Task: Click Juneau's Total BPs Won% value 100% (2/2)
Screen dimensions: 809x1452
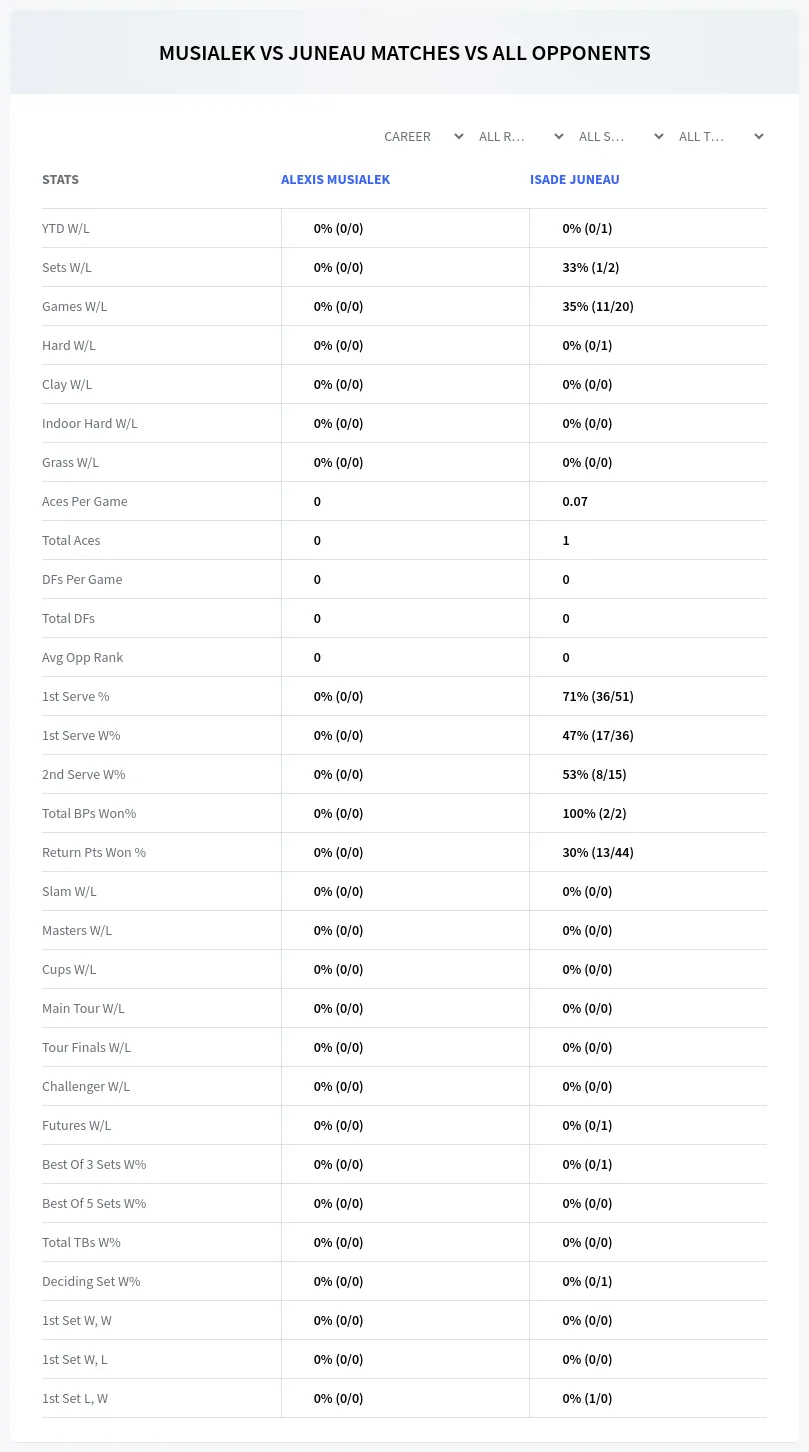Action: 594,813
